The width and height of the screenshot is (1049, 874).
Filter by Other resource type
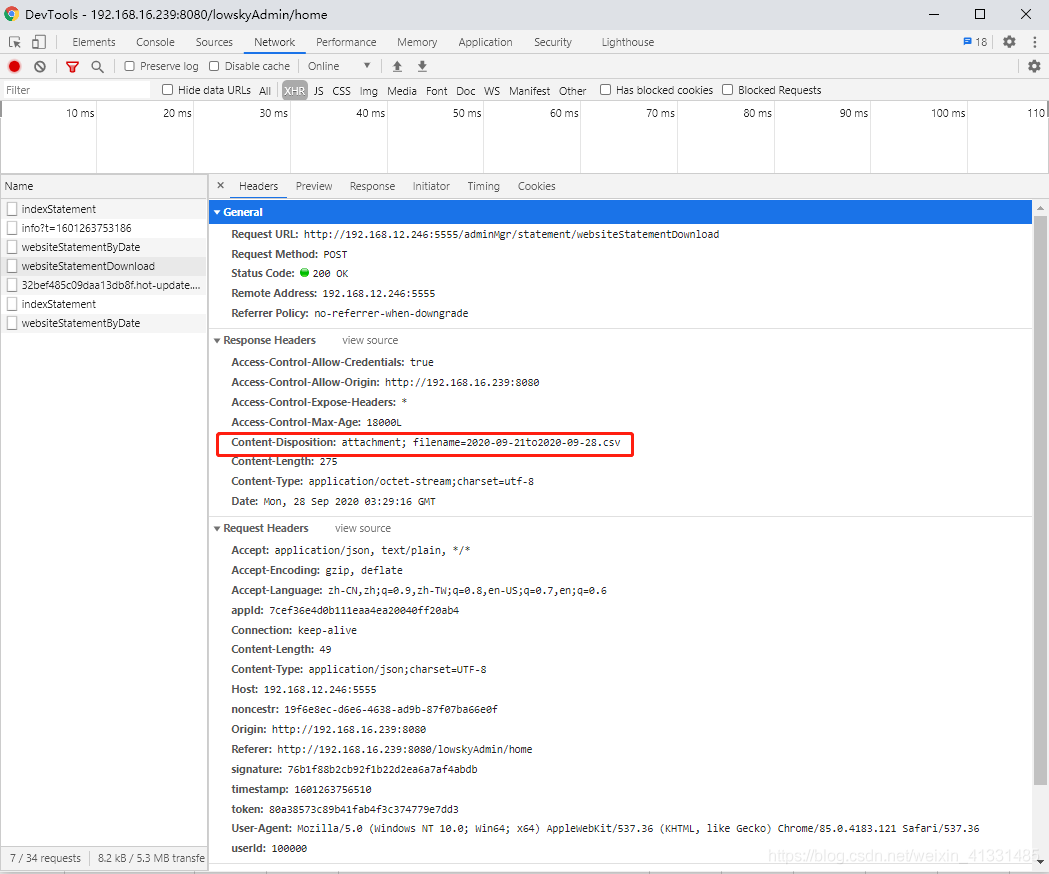point(573,90)
